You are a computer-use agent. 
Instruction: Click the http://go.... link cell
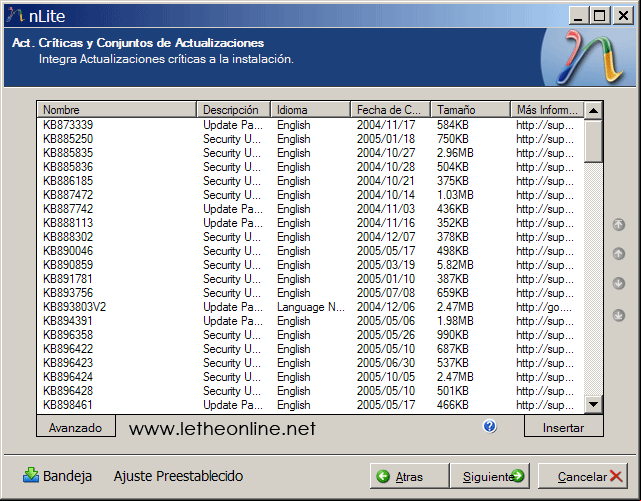coord(544,307)
